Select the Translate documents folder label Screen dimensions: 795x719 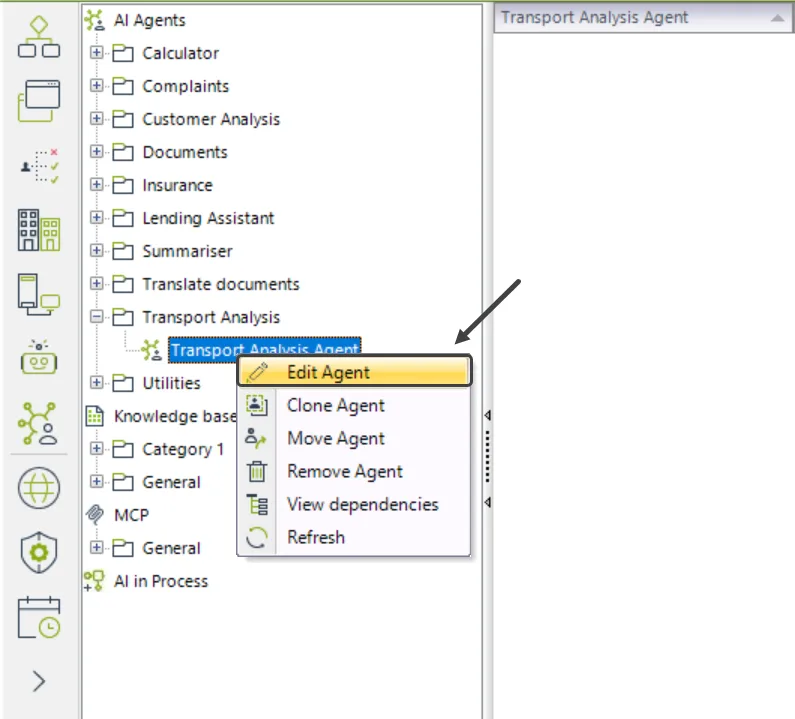tap(221, 284)
